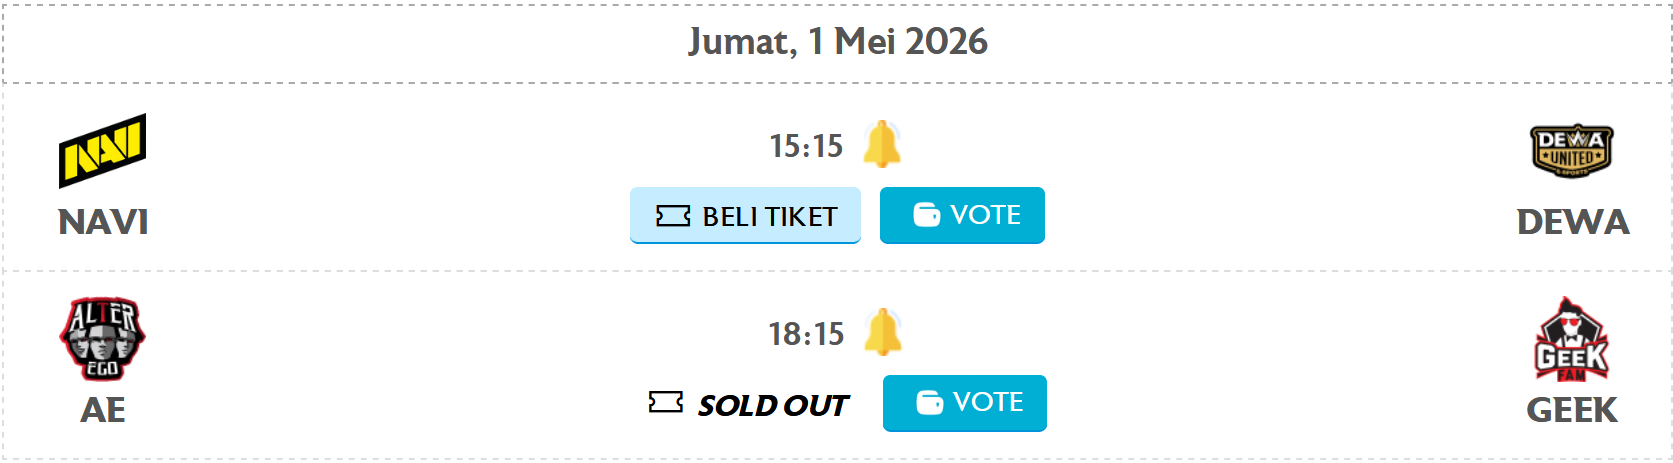Click the Jumat, 1 Mei 2026 date header
Image resolution: width=1673 pixels, height=463 pixels.
point(837,41)
